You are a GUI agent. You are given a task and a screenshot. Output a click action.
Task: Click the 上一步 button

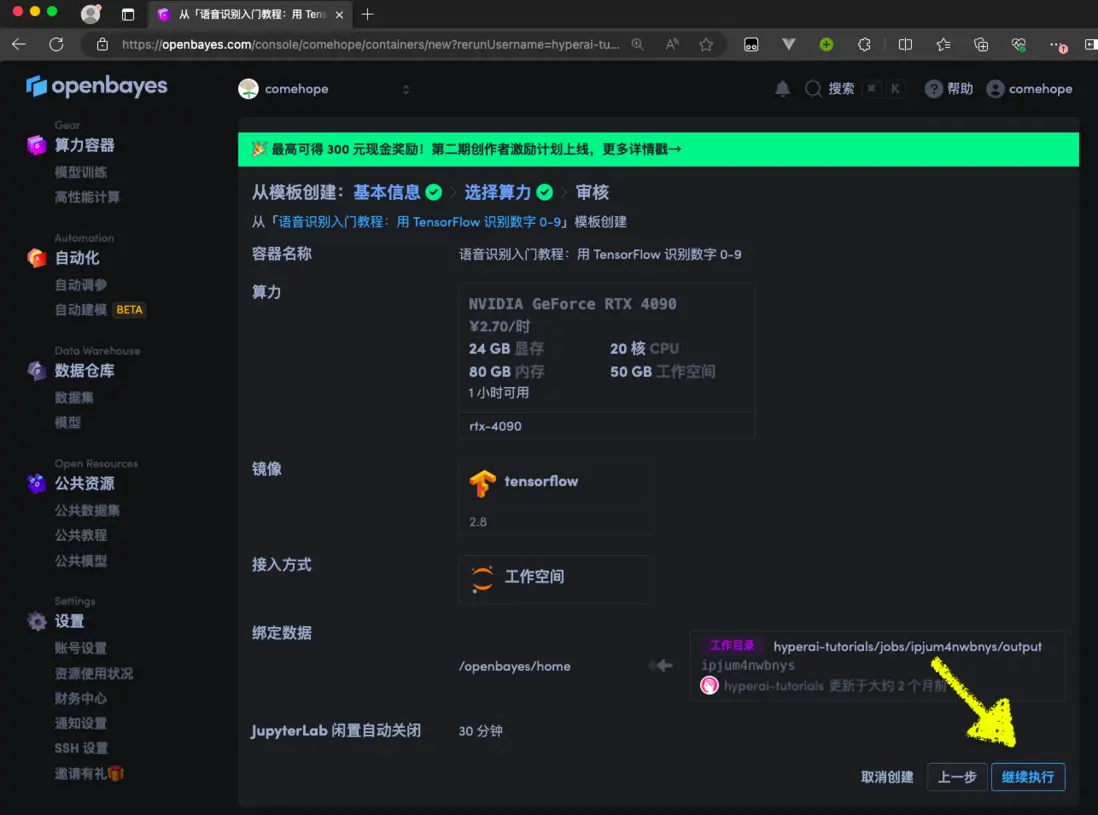pos(957,776)
